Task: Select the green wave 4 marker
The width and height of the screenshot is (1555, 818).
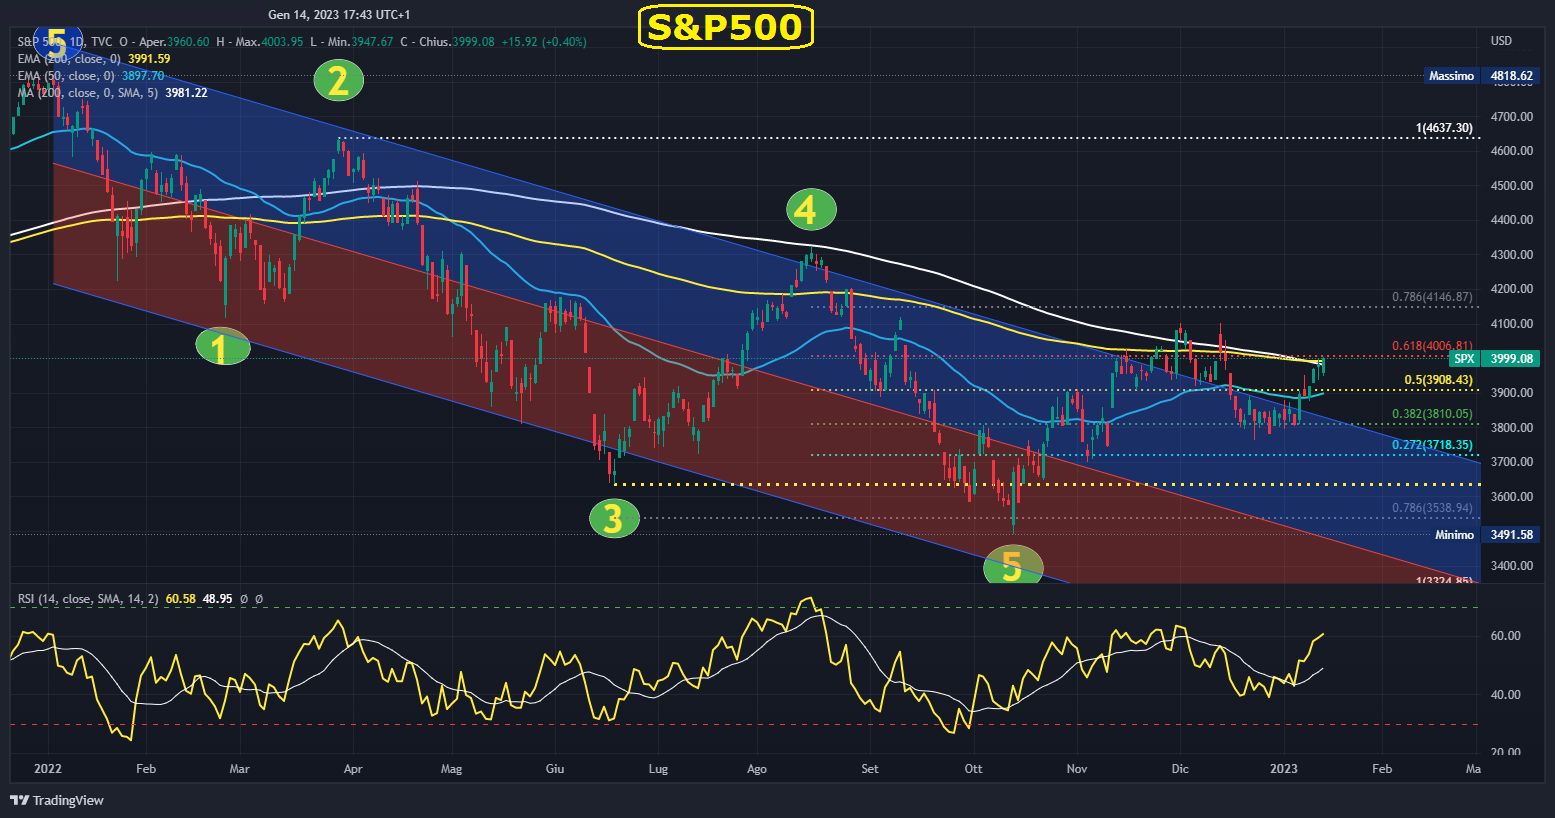Action: [811, 210]
